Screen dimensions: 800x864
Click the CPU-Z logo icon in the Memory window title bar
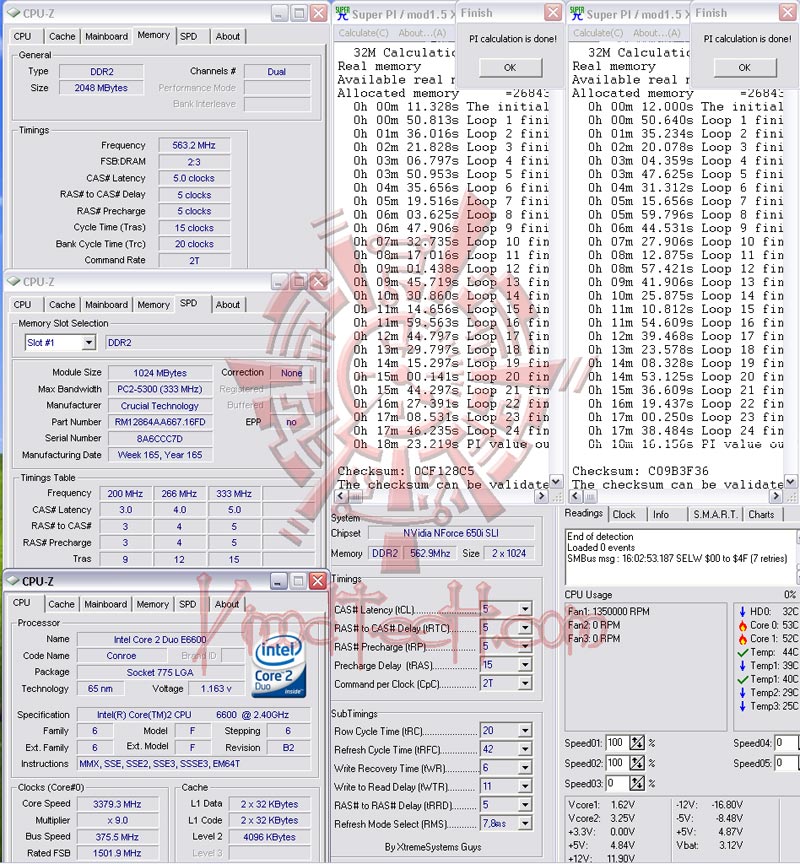pos(13,13)
